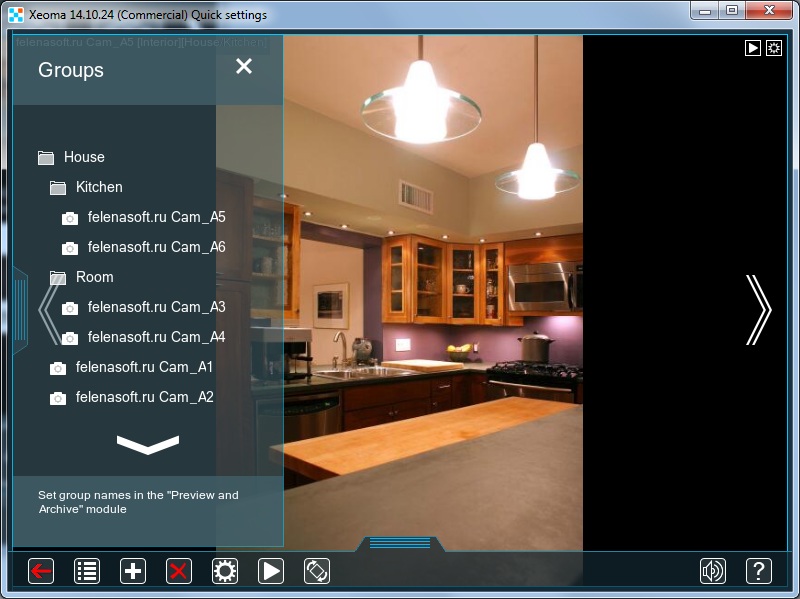The width and height of the screenshot is (800, 599).
Task: Select the House group folder
Action: point(71,157)
